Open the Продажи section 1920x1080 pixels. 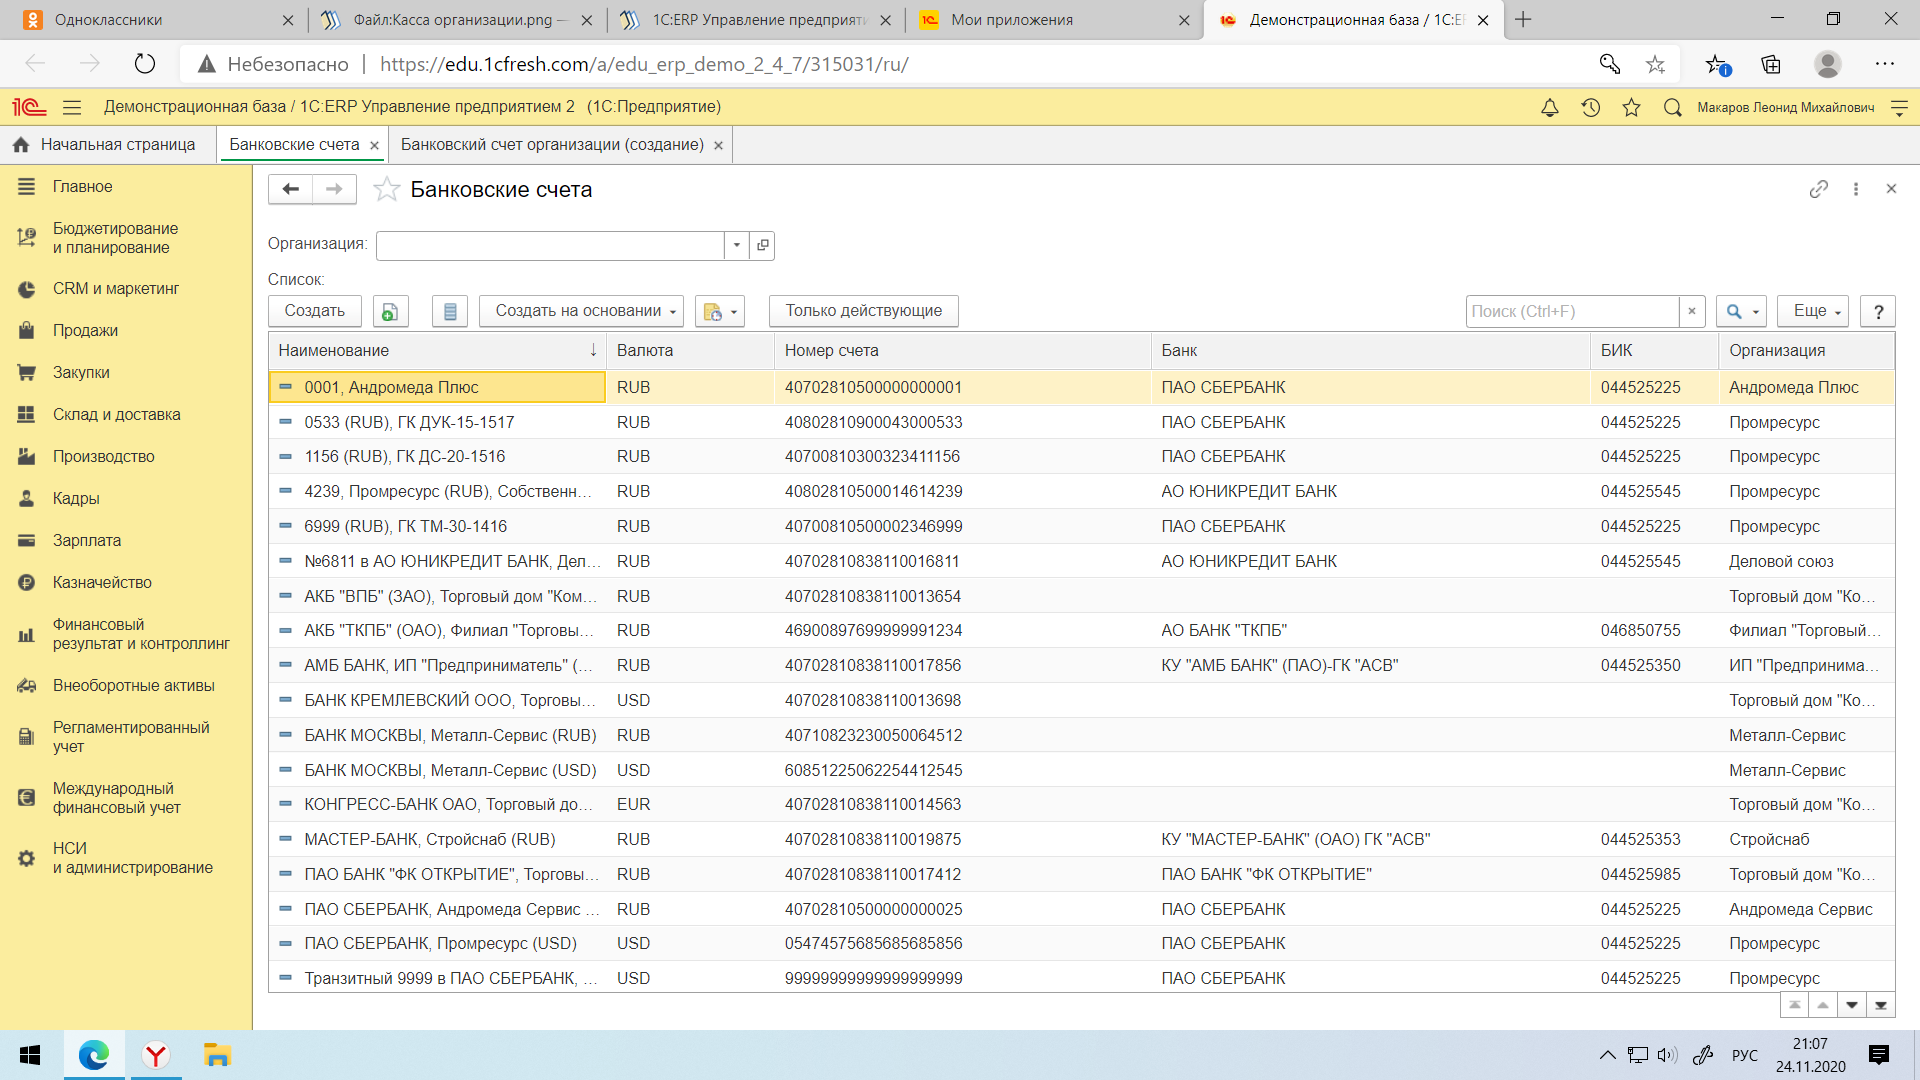coord(126,331)
